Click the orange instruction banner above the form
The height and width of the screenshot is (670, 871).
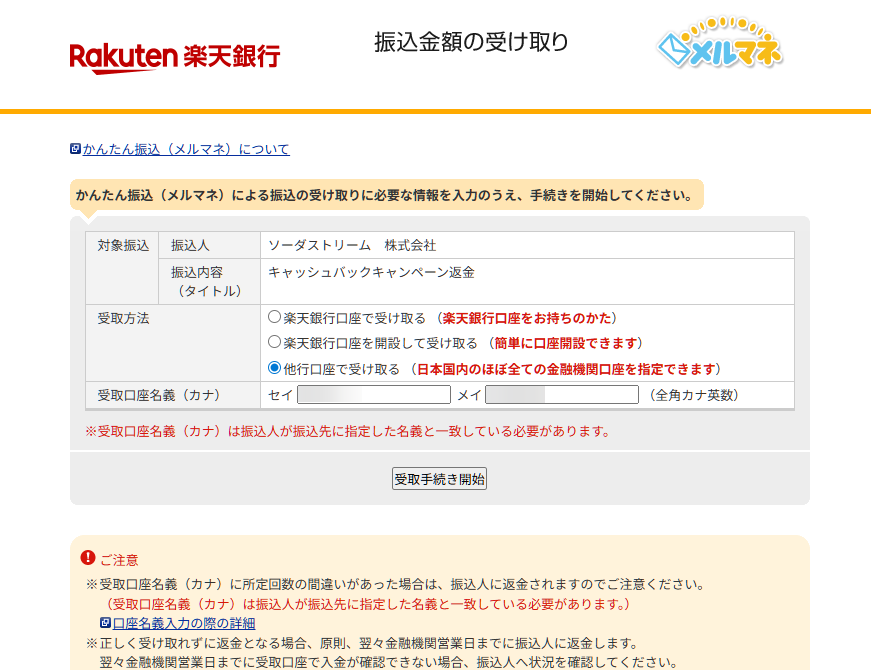click(x=385, y=195)
